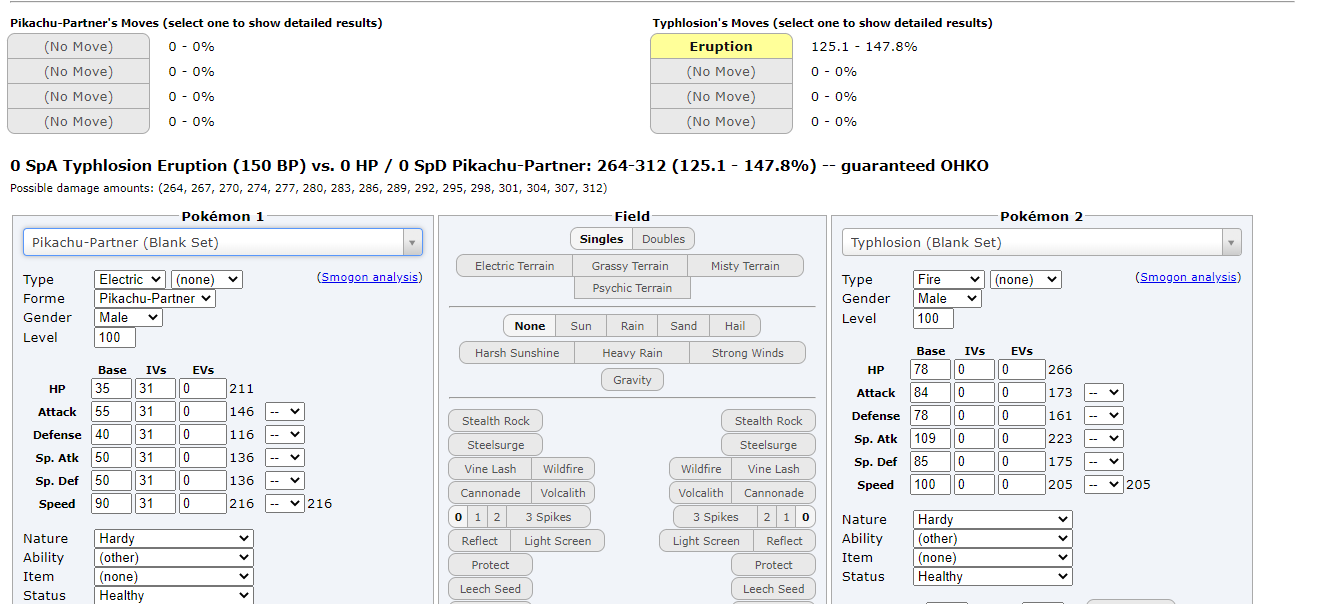Click Typhlosion's Speed base stat field
This screenshot has width=1320, height=604.
pos(931,485)
